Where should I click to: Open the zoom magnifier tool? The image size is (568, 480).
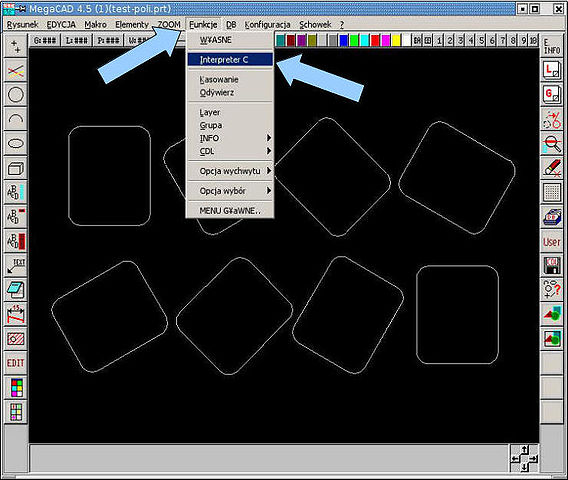(x=552, y=143)
